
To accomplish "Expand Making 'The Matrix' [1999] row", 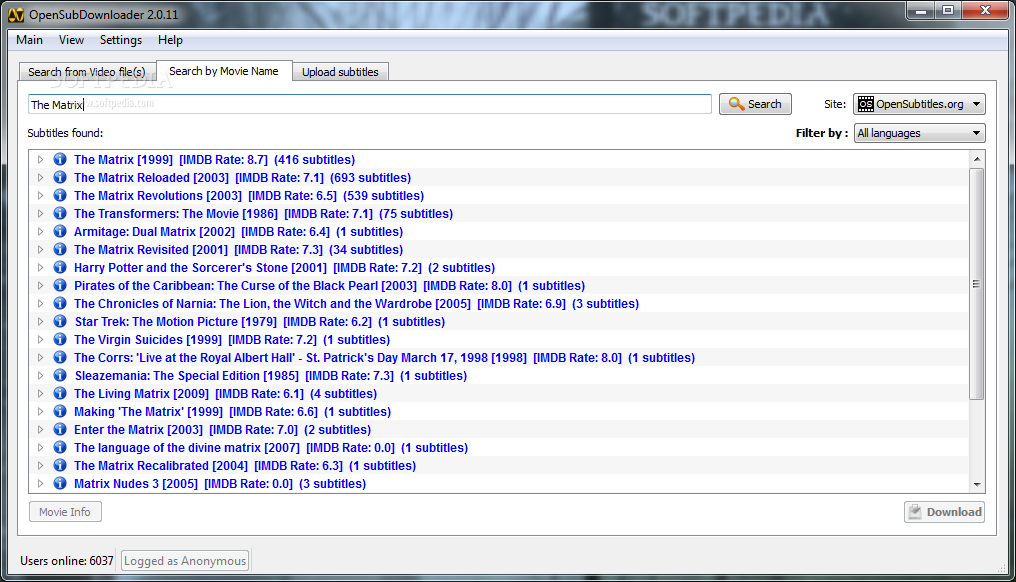I will pos(40,412).
